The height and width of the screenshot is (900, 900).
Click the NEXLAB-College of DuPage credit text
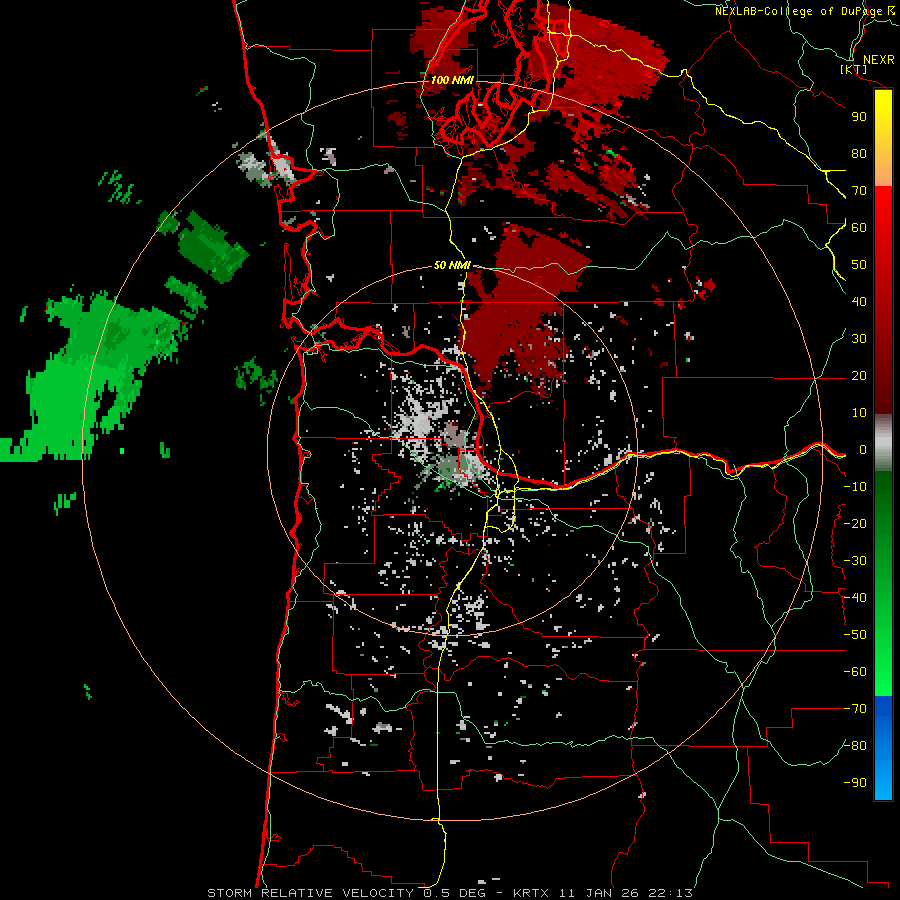pos(798,11)
